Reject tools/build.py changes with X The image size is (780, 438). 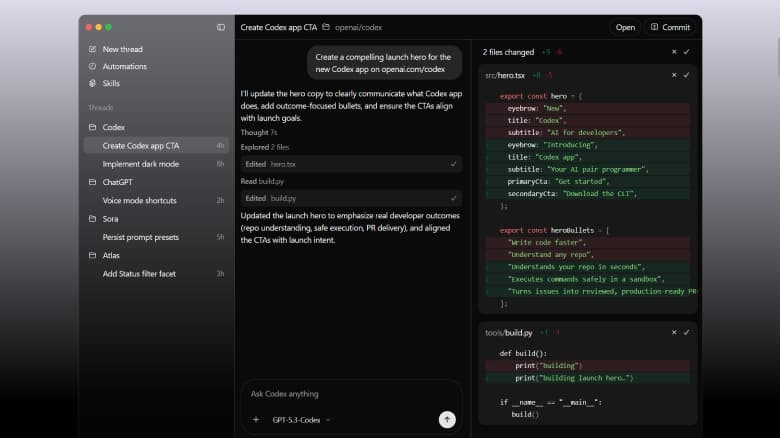tap(674, 332)
